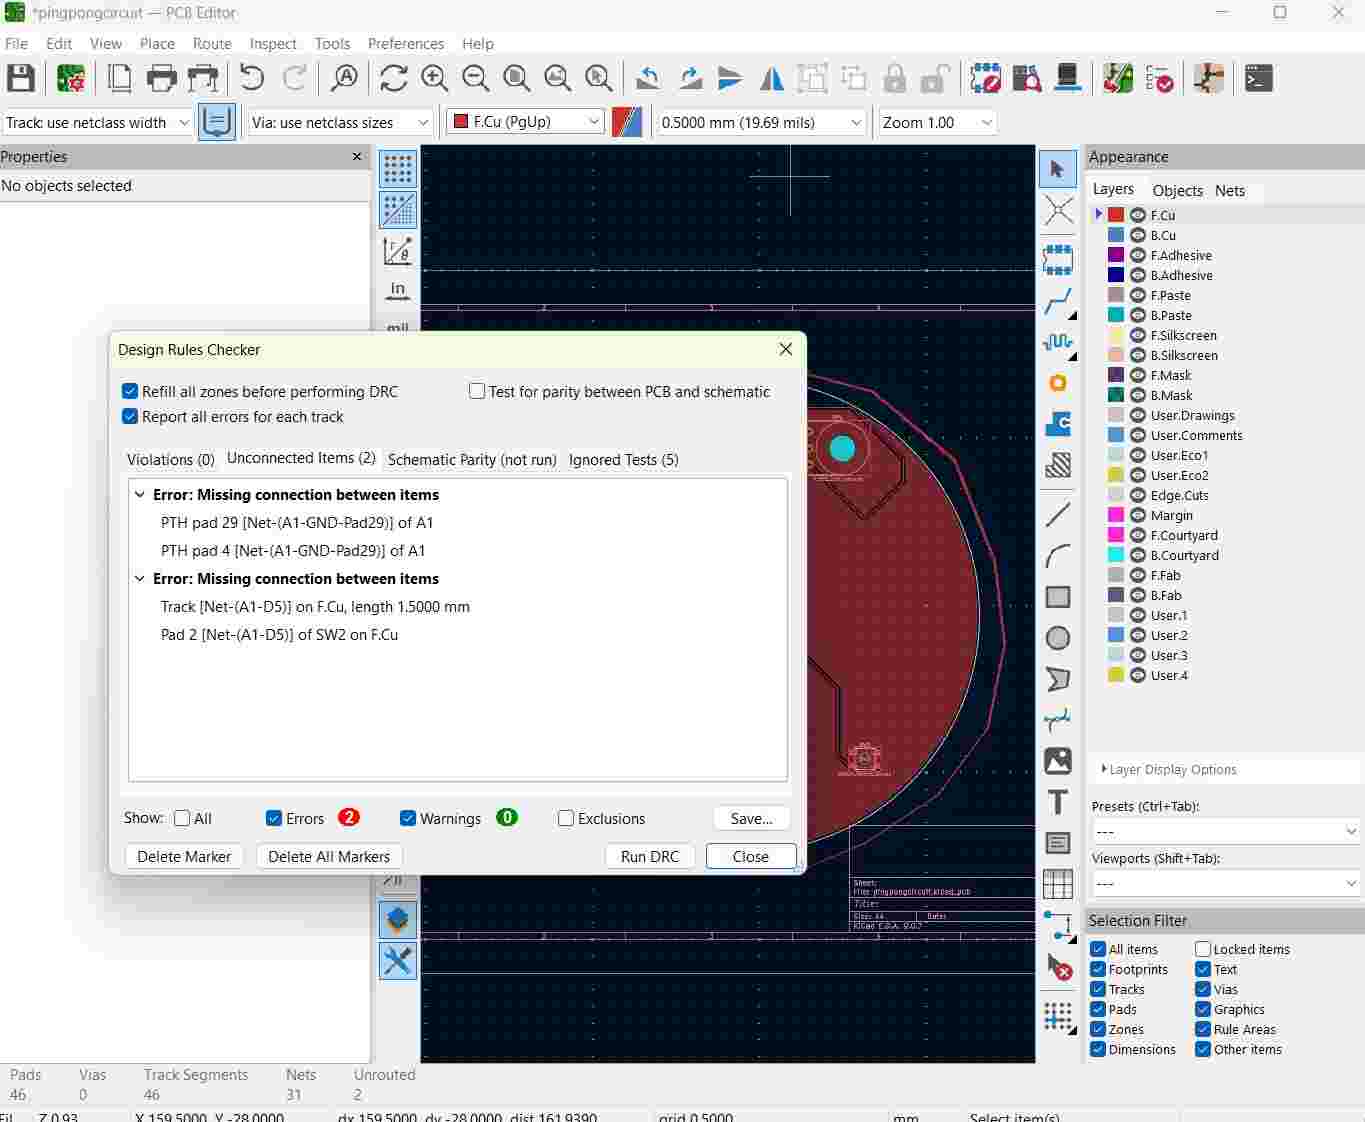Open the F.Cu layer selector dropdown

tap(526, 122)
